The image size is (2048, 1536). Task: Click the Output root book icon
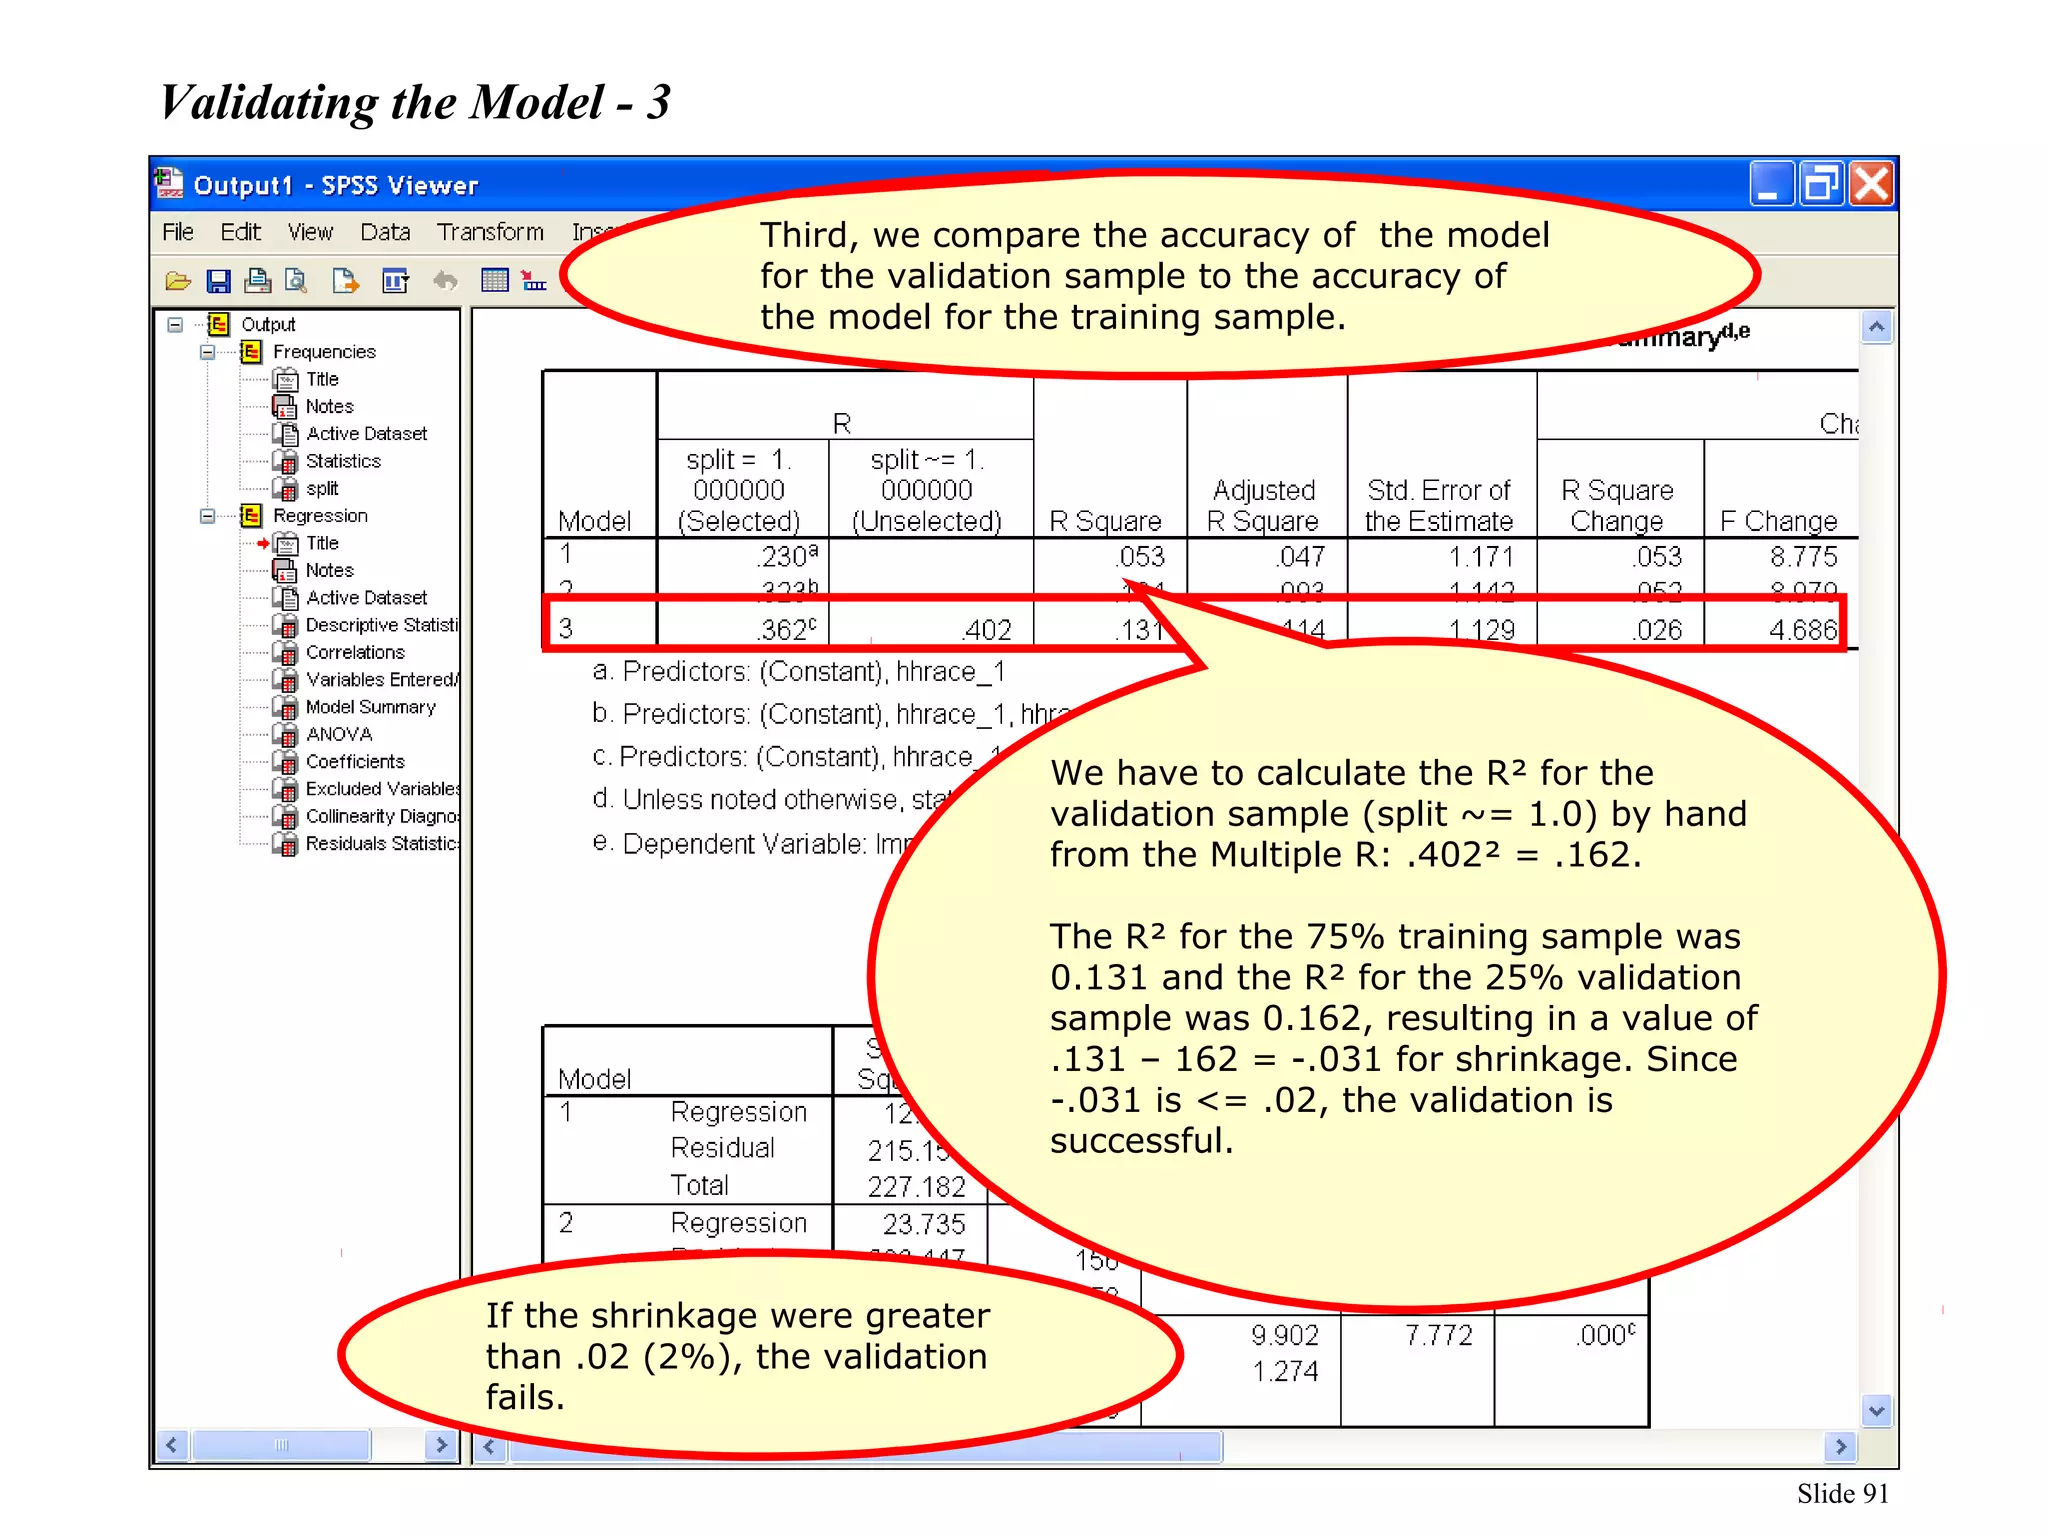pos(218,324)
